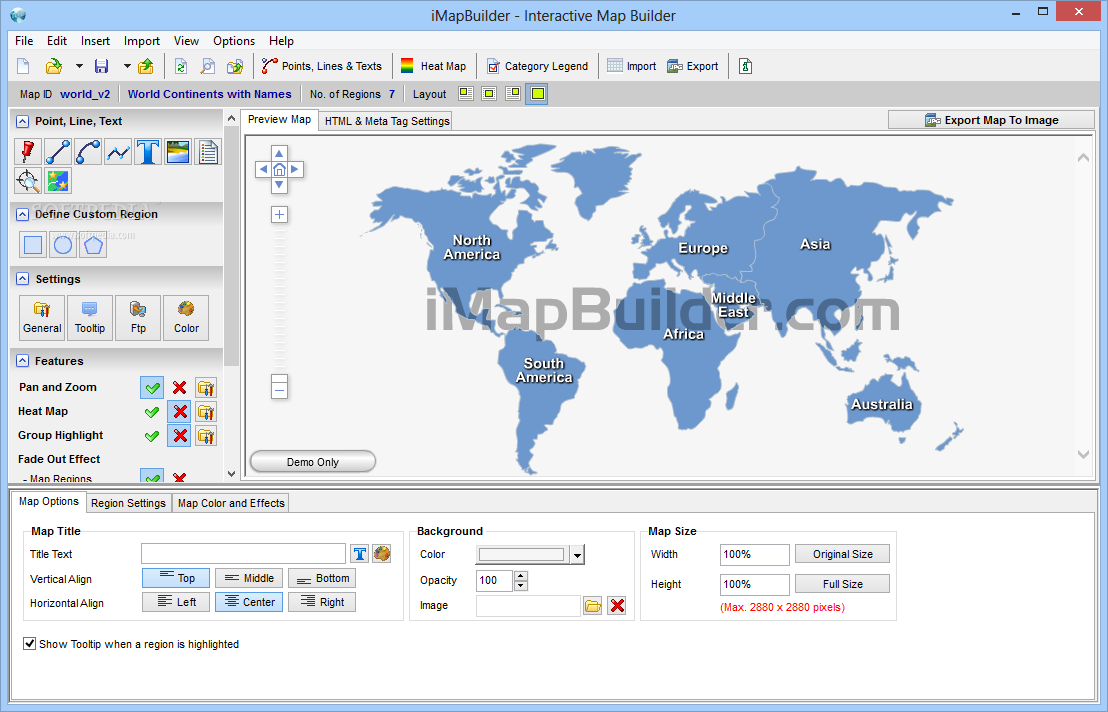Collapse the Define Custom Region section
Image resolution: width=1108 pixels, height=712 pixels.
coord(23,214)
